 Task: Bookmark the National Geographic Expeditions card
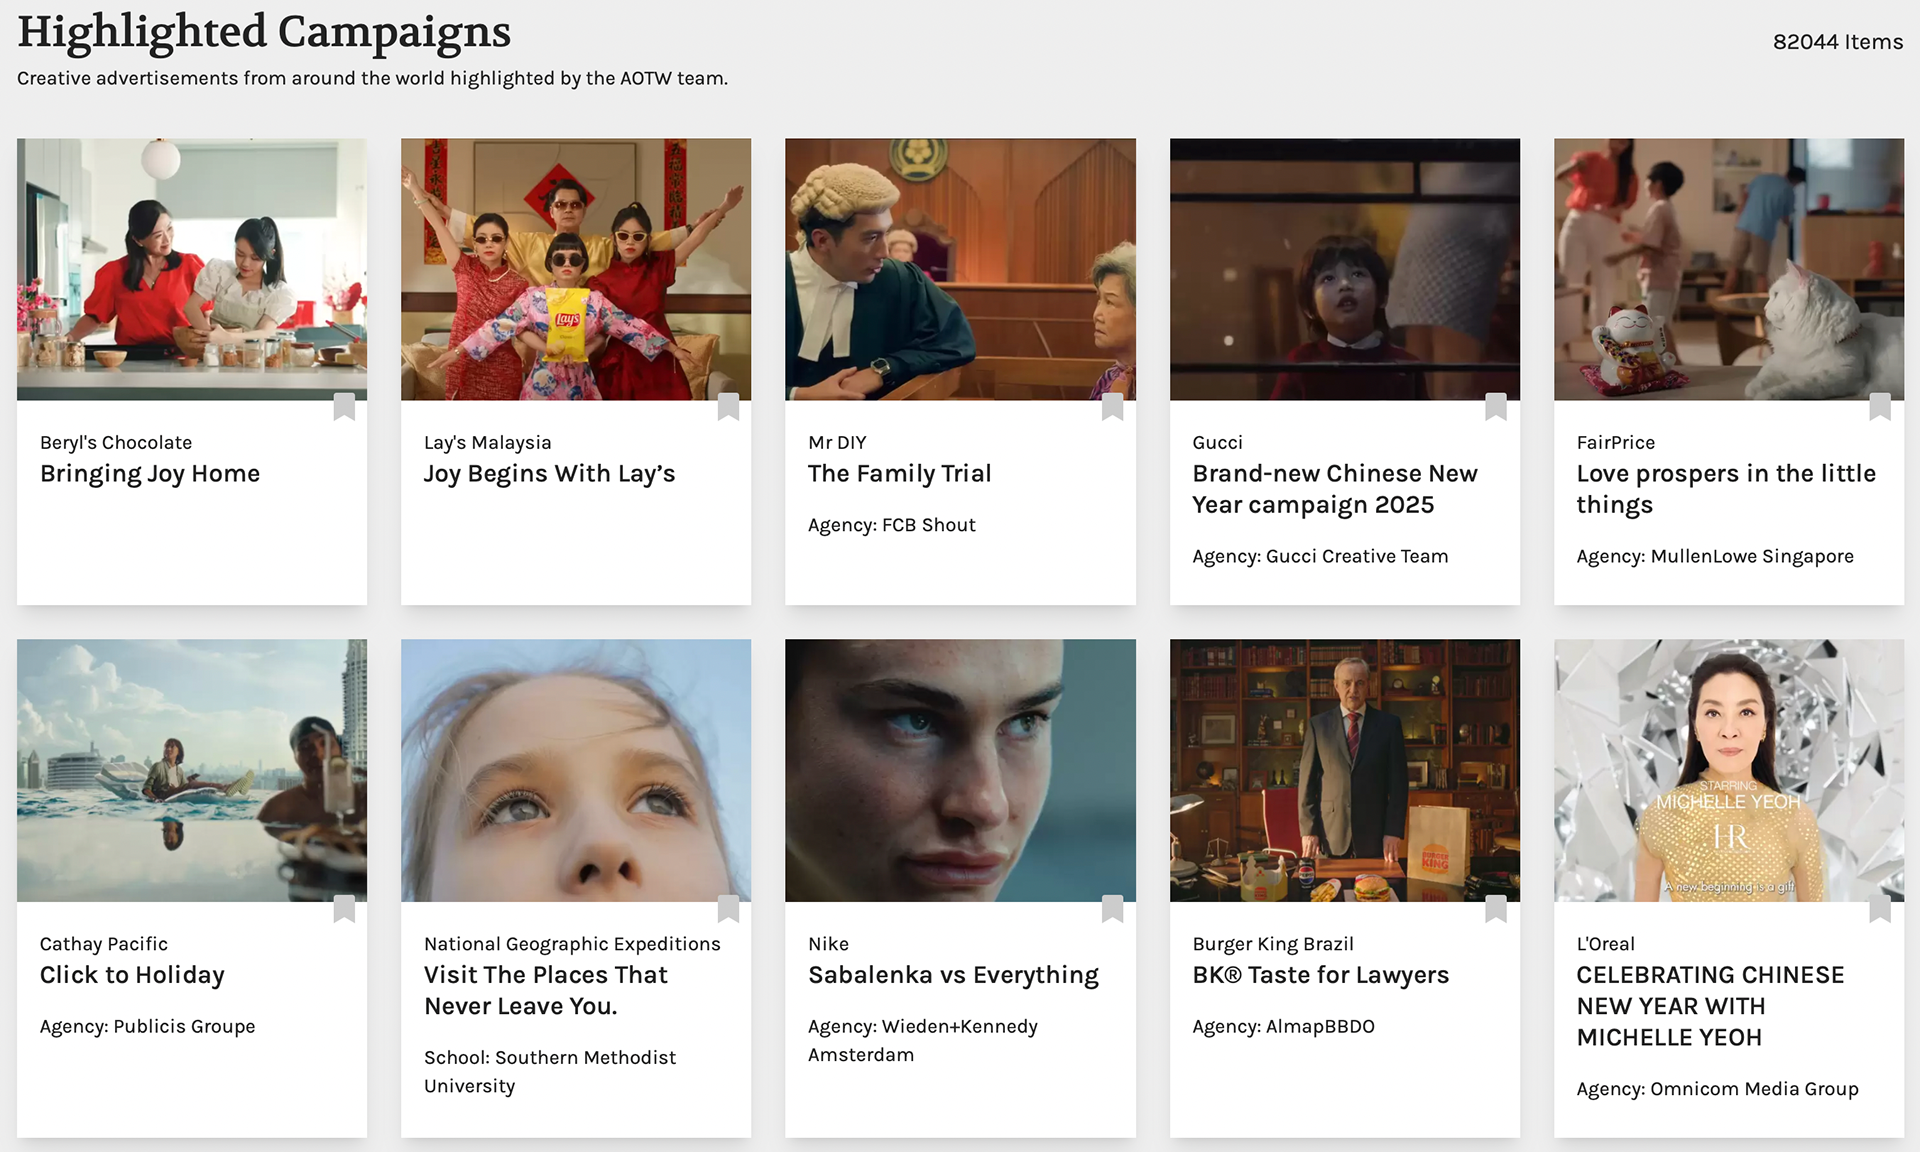click(x=728, y=908)
